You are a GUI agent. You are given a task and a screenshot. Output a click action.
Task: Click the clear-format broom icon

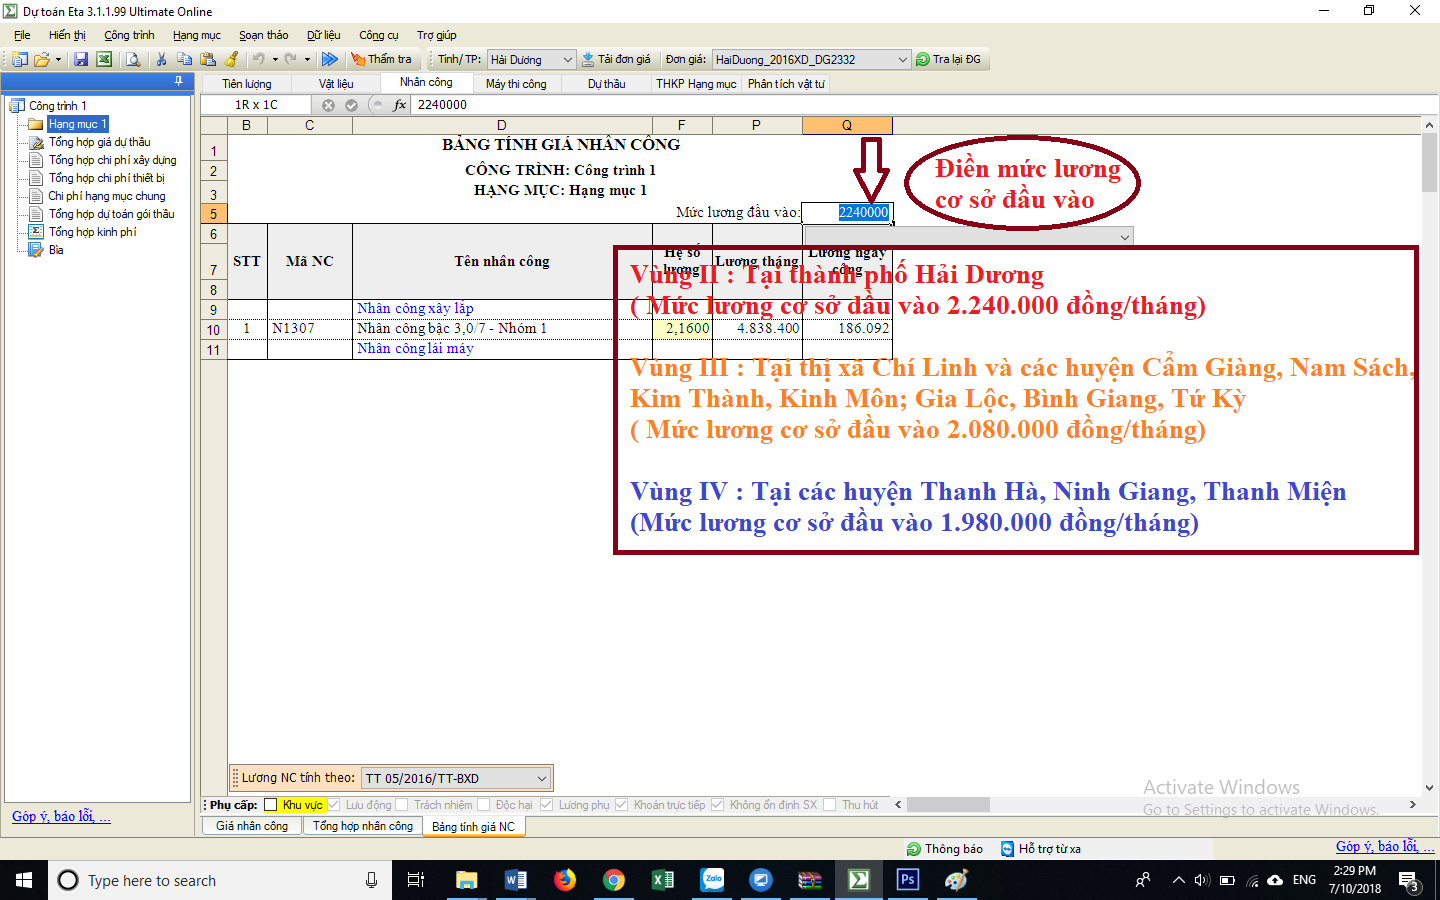[231, 60]
